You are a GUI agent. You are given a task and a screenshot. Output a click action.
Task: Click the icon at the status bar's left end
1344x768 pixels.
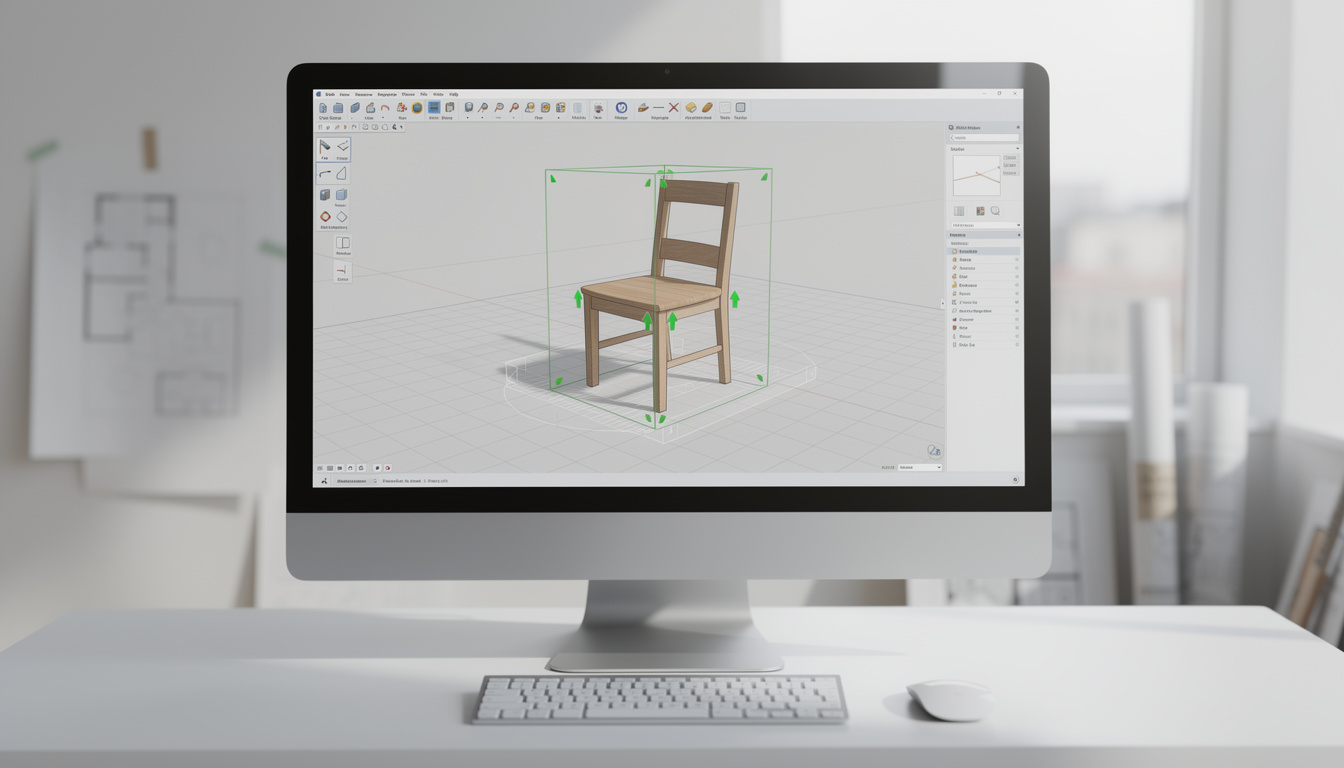[x=324, y=481]
